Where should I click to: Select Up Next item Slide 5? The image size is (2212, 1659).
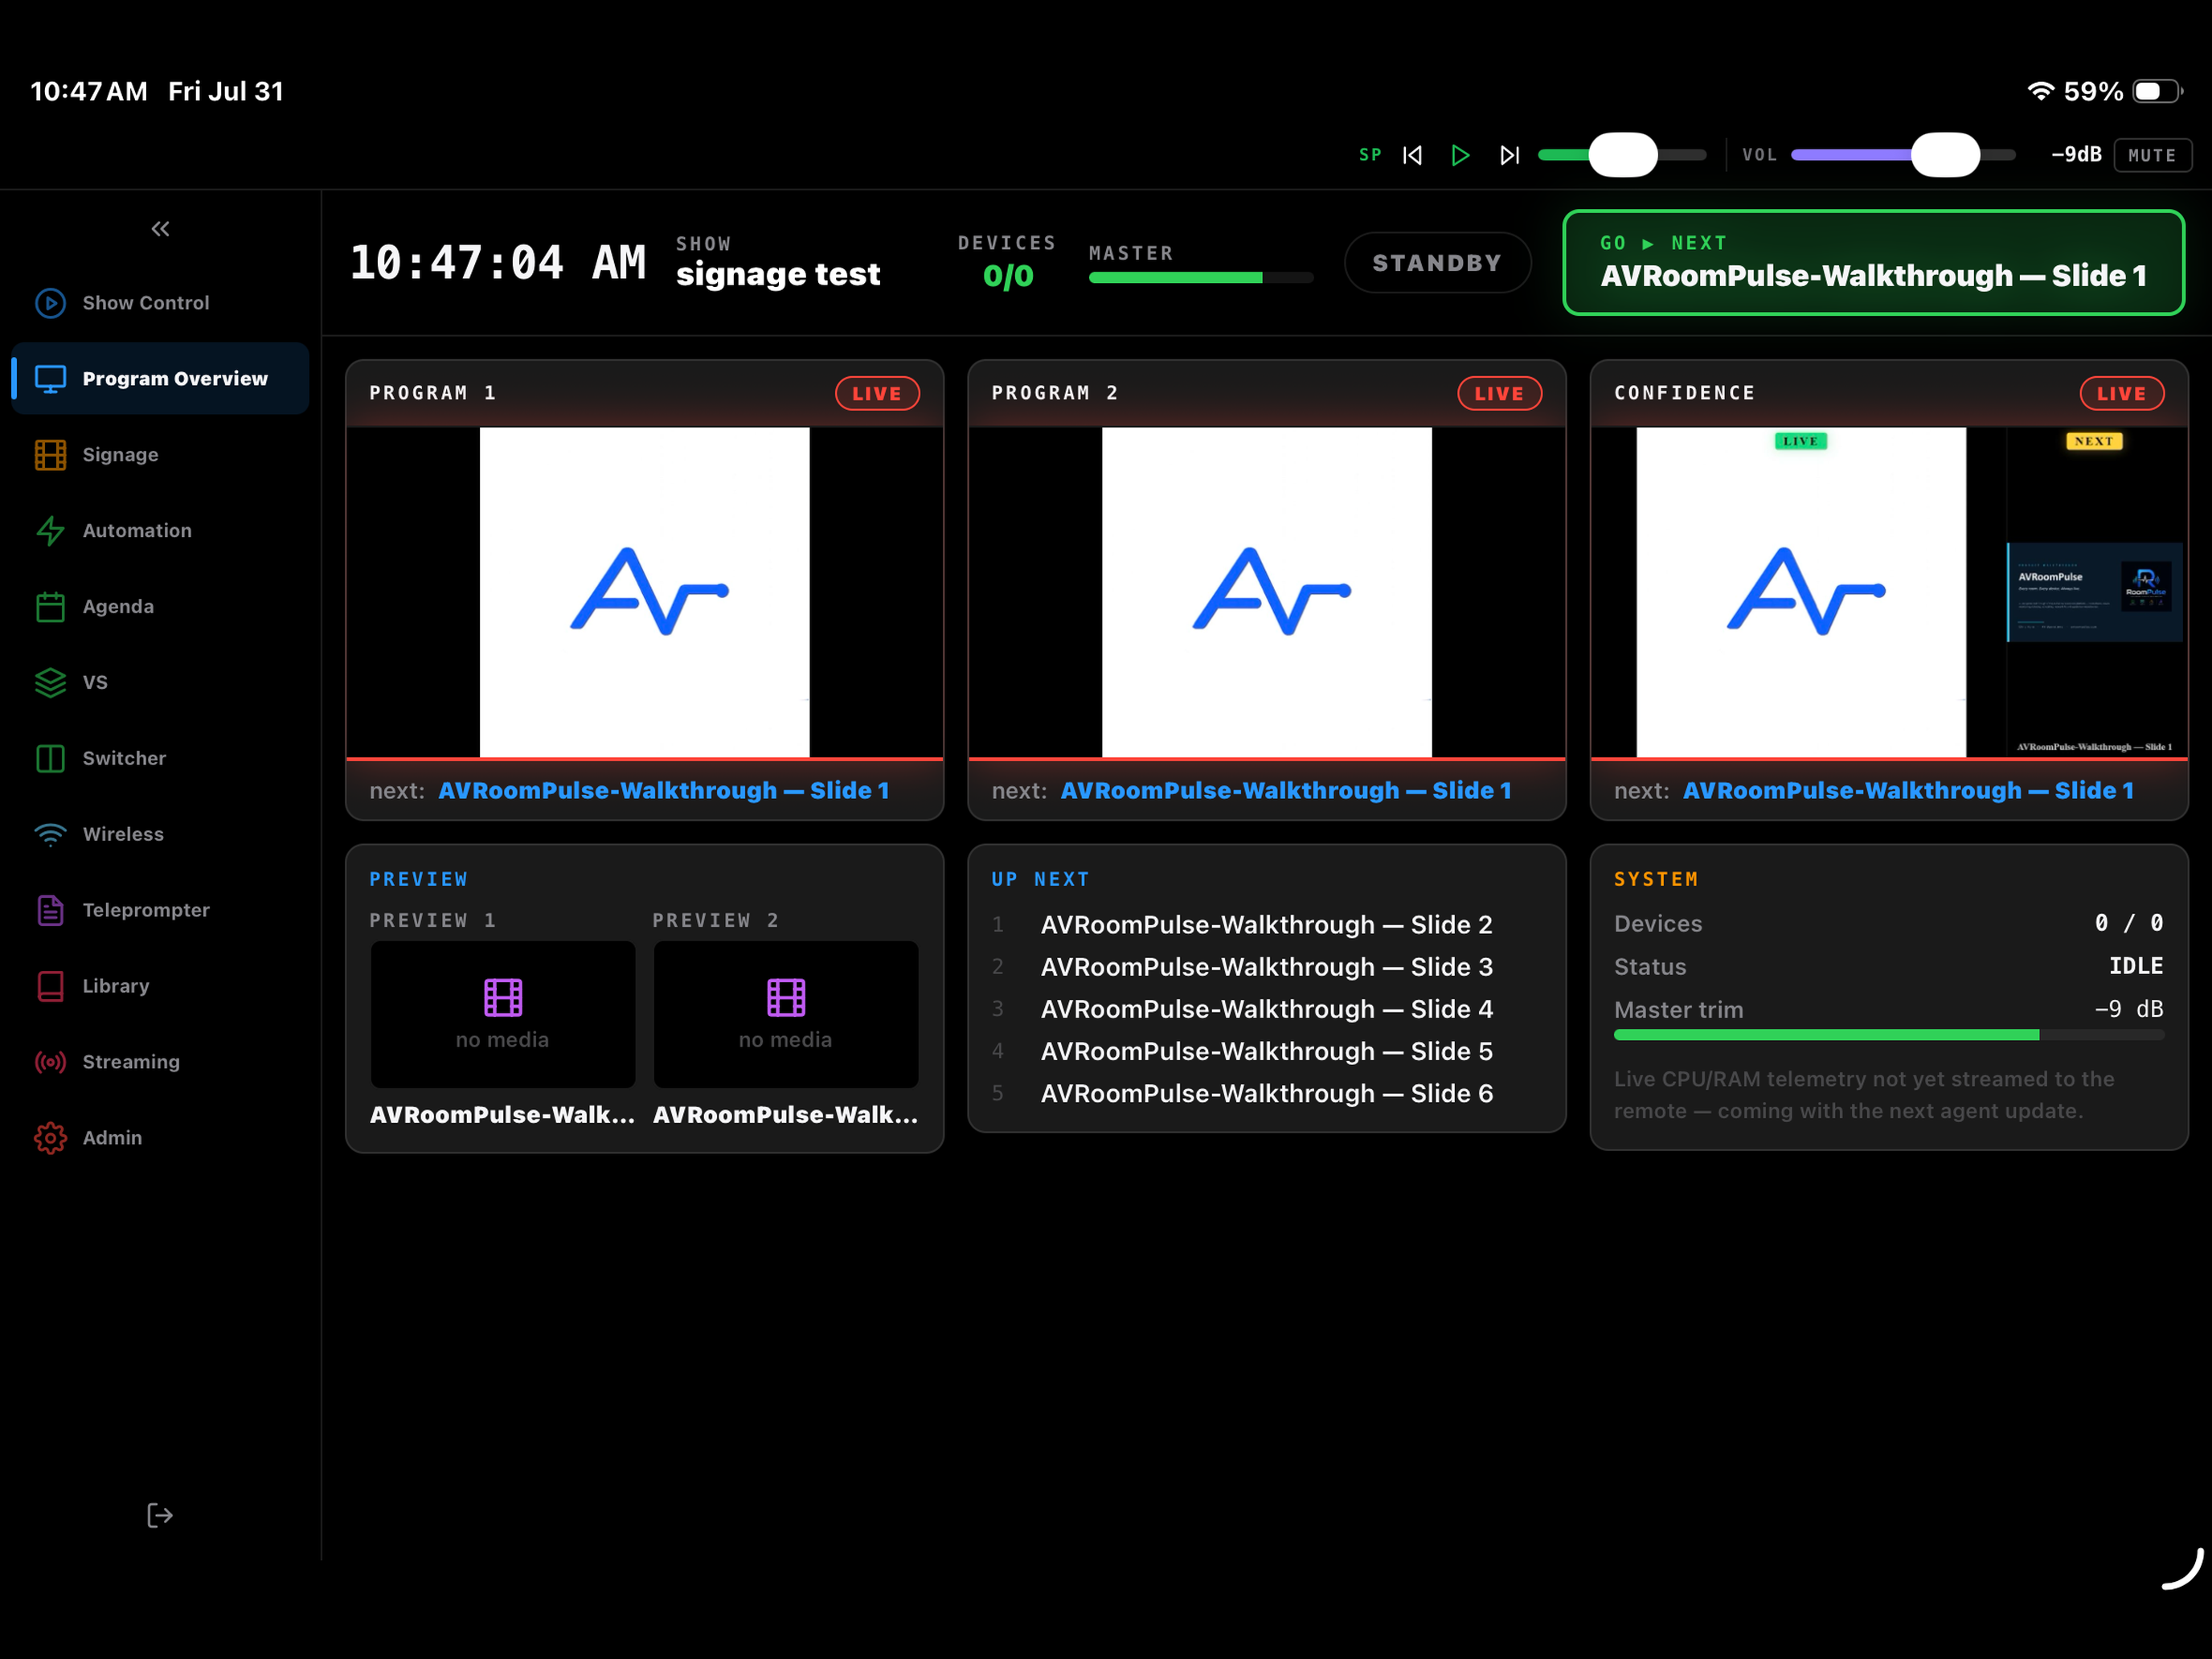click(x=1266, y=1051)
